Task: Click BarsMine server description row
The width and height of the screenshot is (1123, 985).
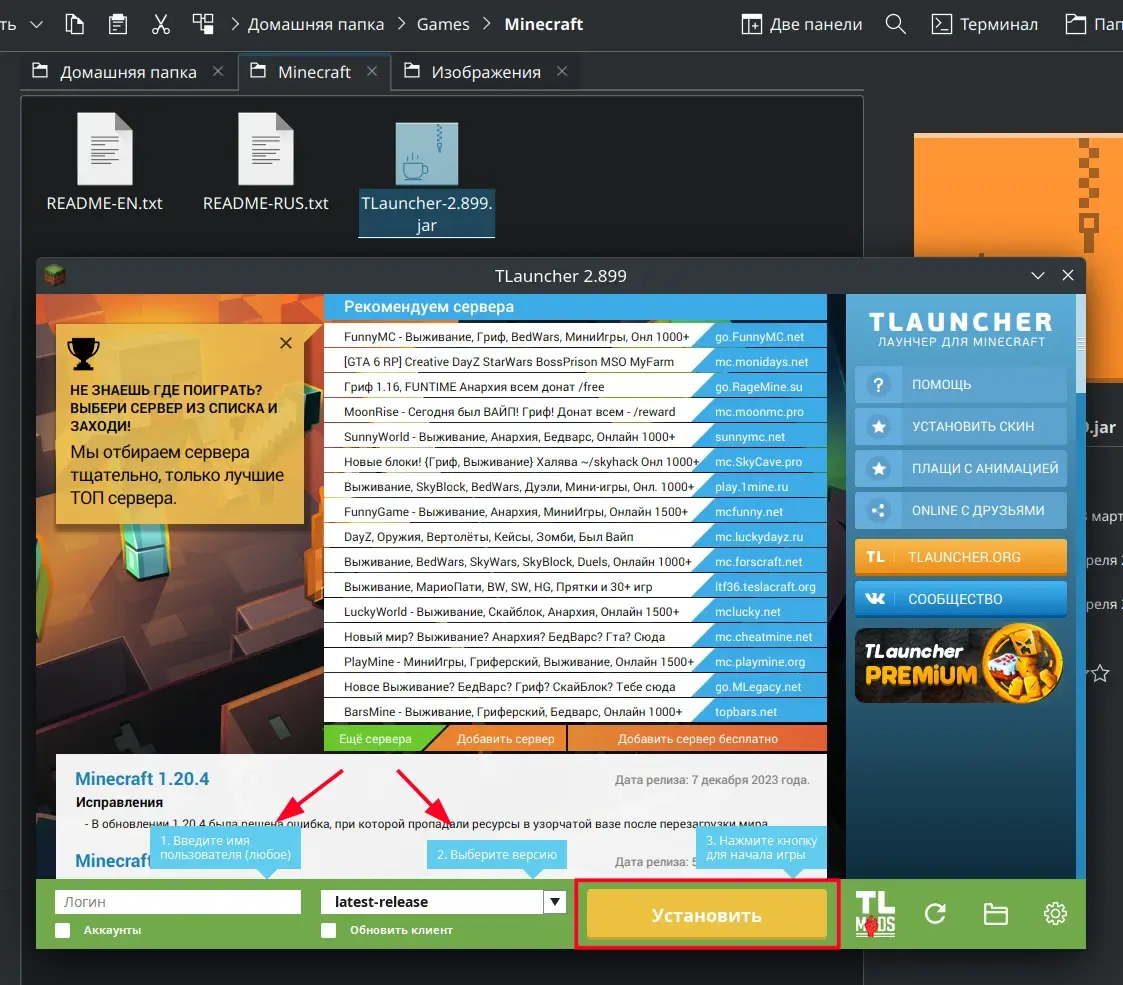Action: click(x=512, y=712)
